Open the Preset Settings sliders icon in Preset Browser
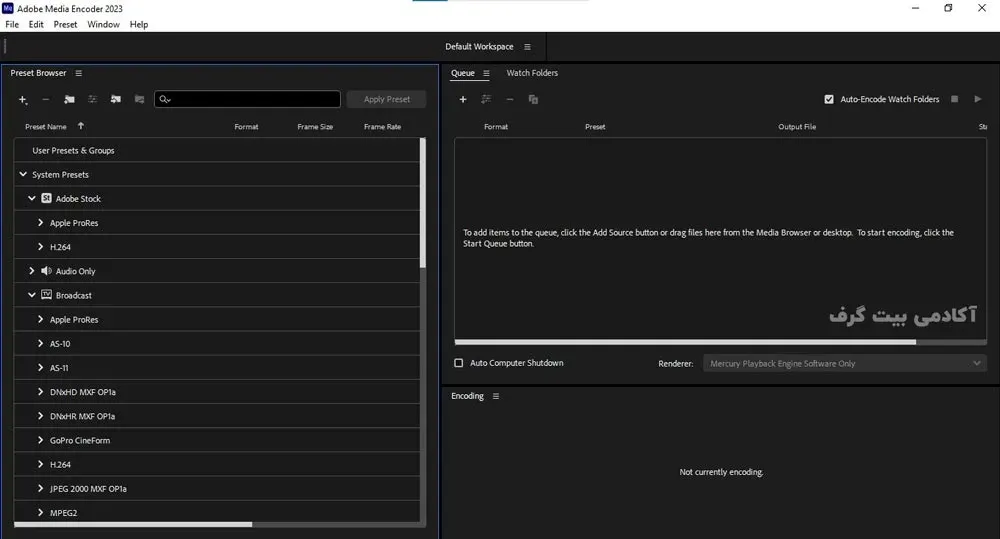The image size is (1000, 539). (x=92, y=100)
